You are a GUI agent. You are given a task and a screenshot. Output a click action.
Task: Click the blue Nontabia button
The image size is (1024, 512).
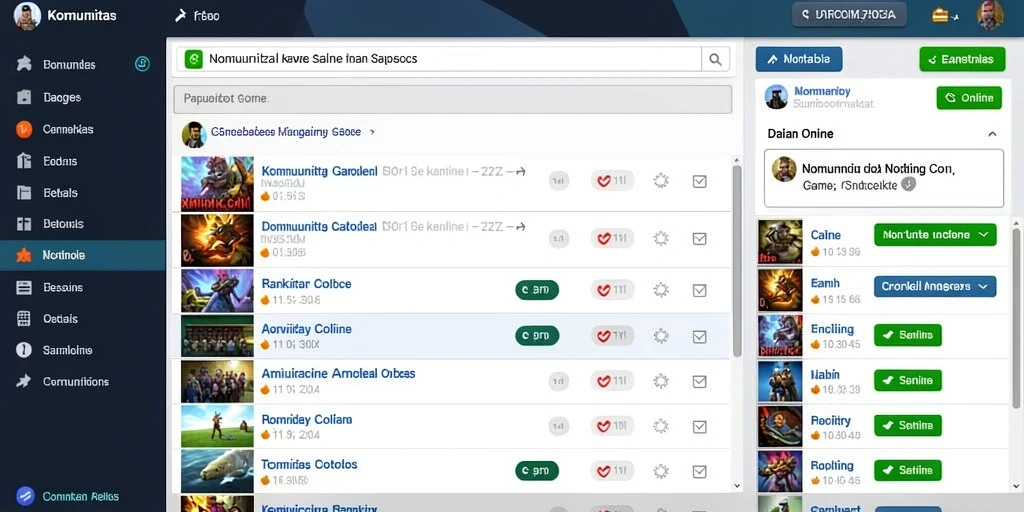pos(799,59)
